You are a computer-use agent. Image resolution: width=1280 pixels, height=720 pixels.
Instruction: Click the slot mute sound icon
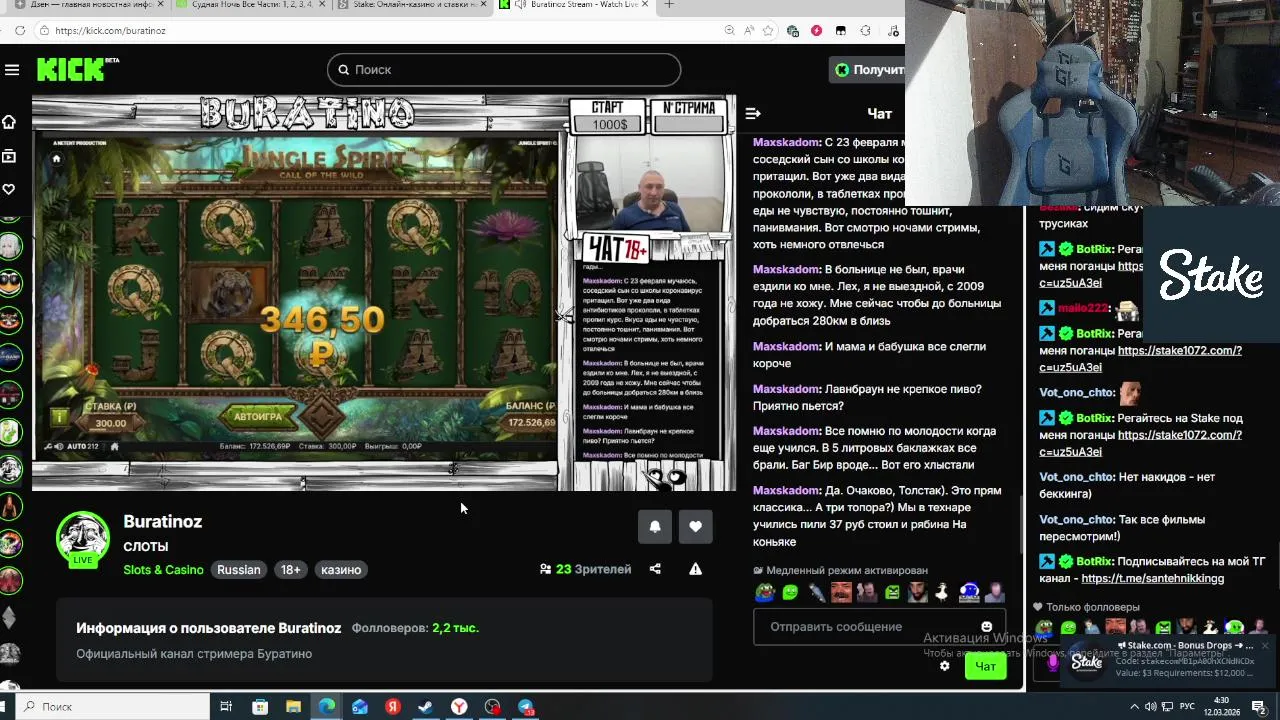[57, 446]
